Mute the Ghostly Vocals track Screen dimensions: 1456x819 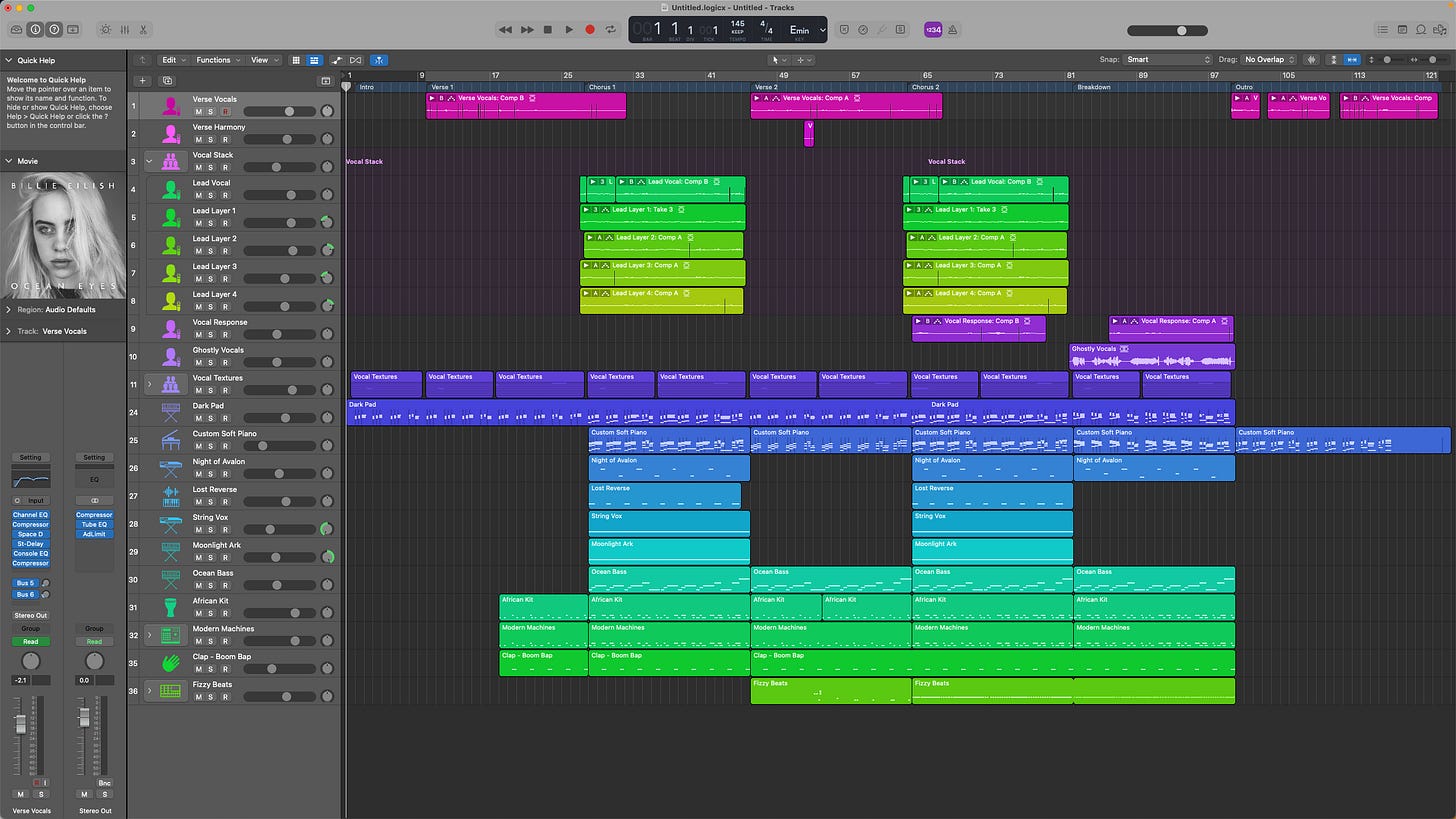pyautogui.click(x=198, y=363)
